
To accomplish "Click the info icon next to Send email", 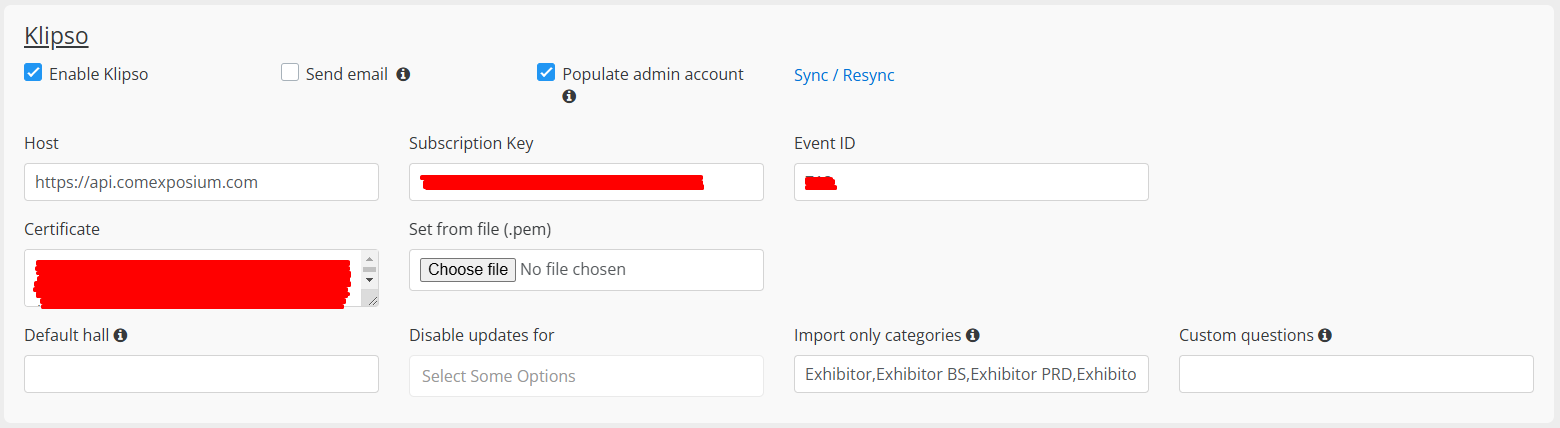I will [403, 74].
